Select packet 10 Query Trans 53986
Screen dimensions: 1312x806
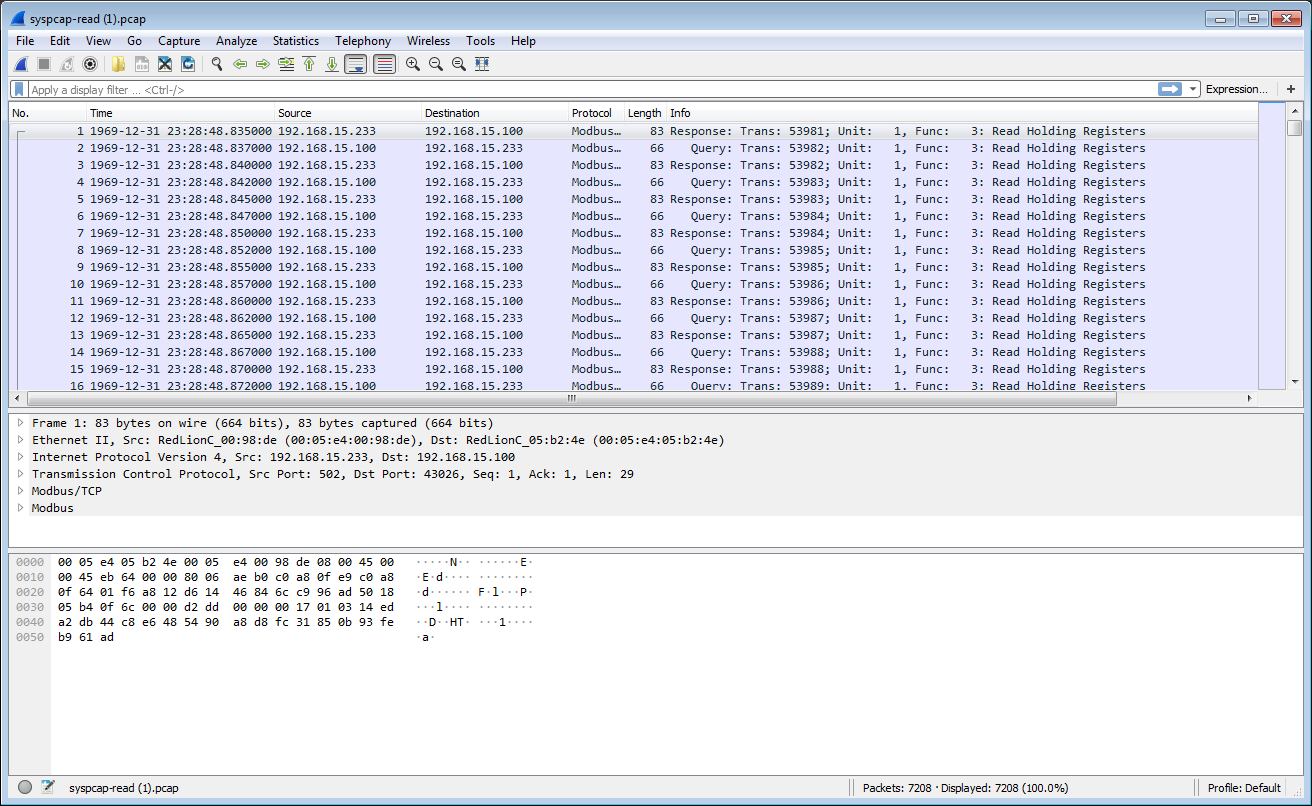coord(634,284)
